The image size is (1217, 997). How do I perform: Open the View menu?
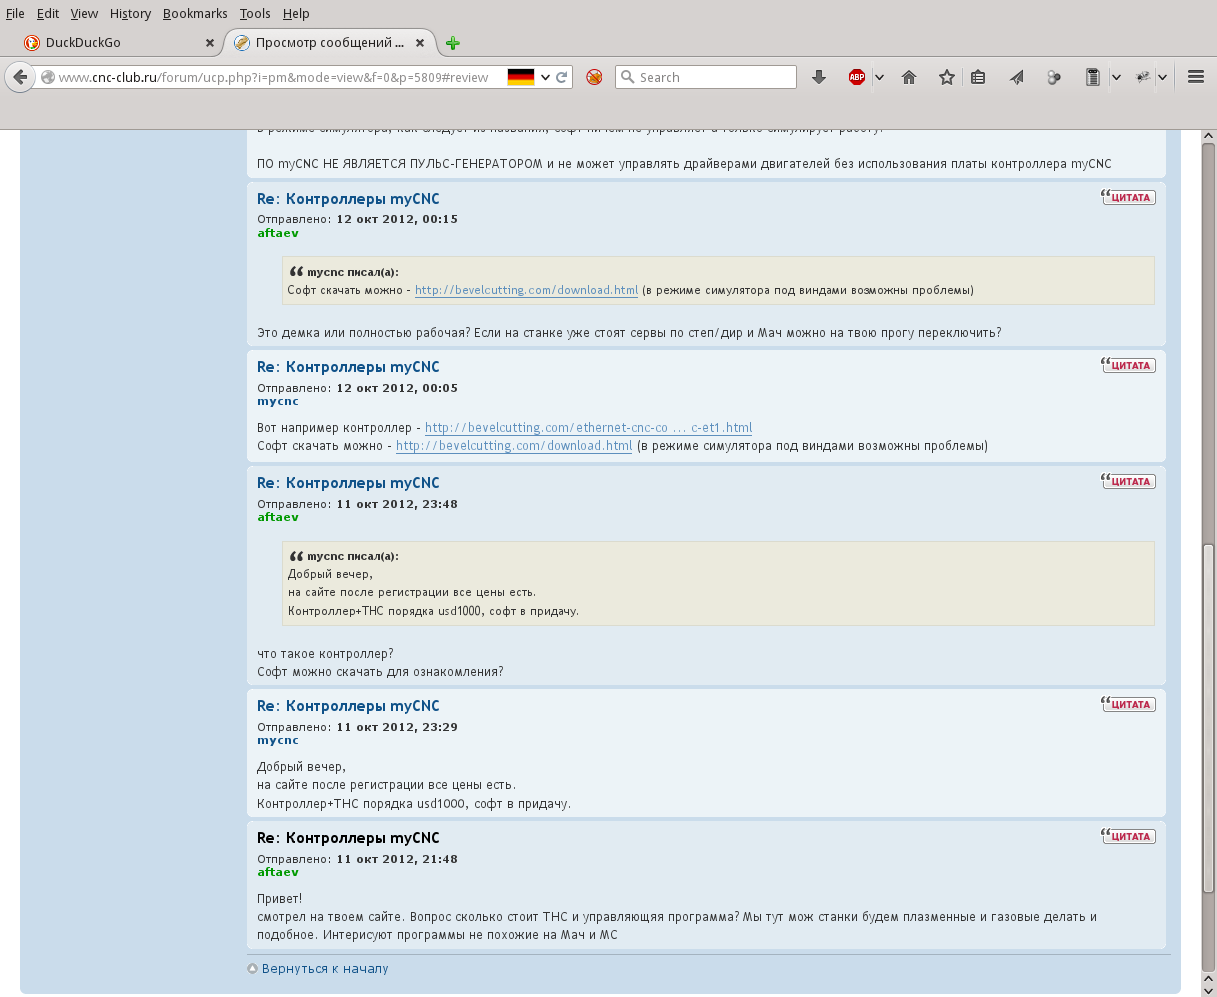click(x=84, y=13)
